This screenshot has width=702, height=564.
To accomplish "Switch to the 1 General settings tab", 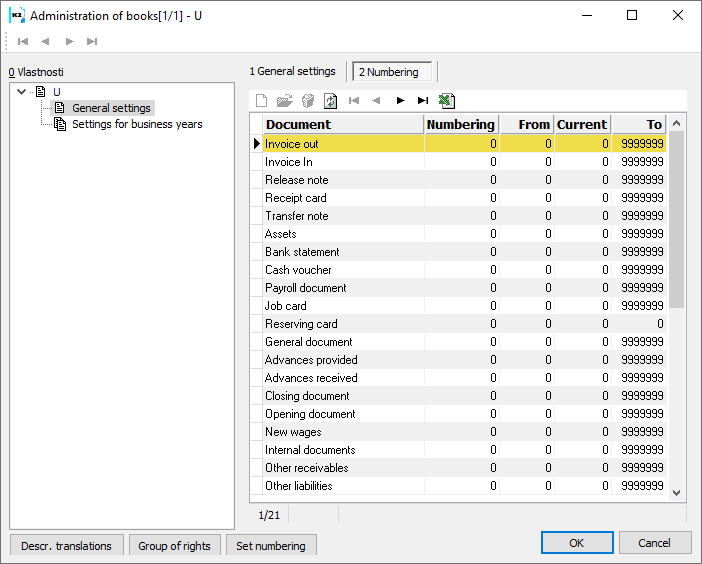I will point(292,71).
